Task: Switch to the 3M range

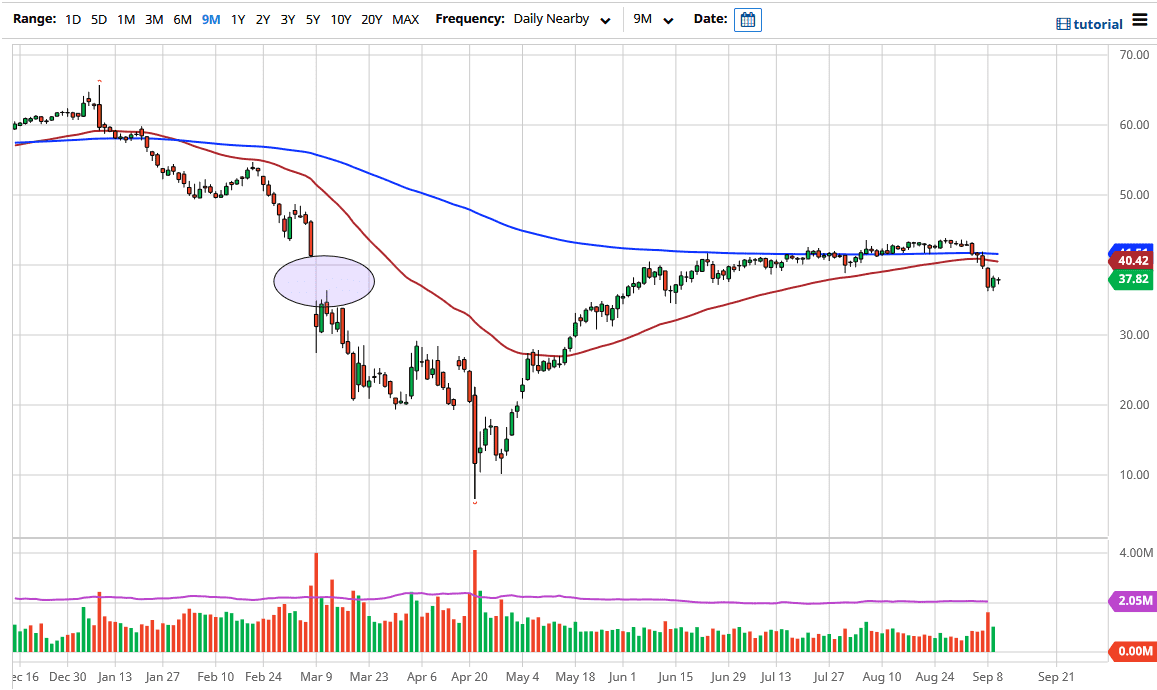Action: [x=152, y=19]
